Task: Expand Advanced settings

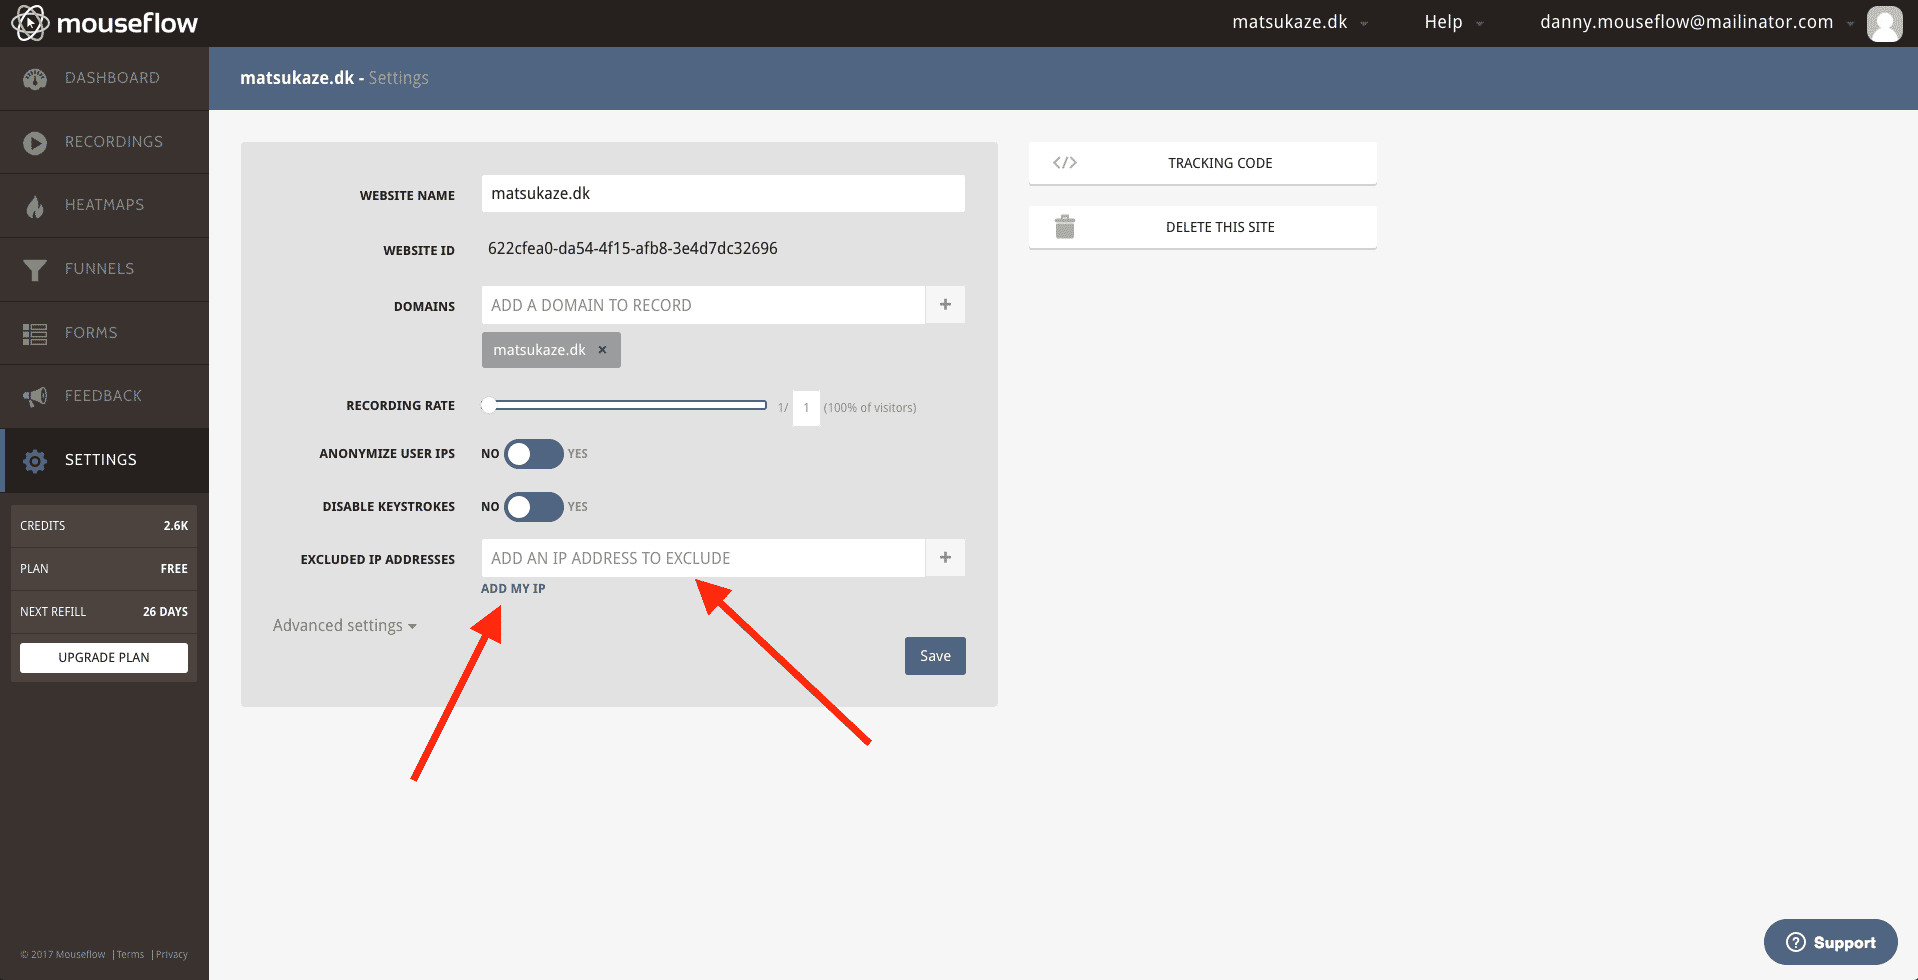Action: pyautogui.click(x=344, y=625)
